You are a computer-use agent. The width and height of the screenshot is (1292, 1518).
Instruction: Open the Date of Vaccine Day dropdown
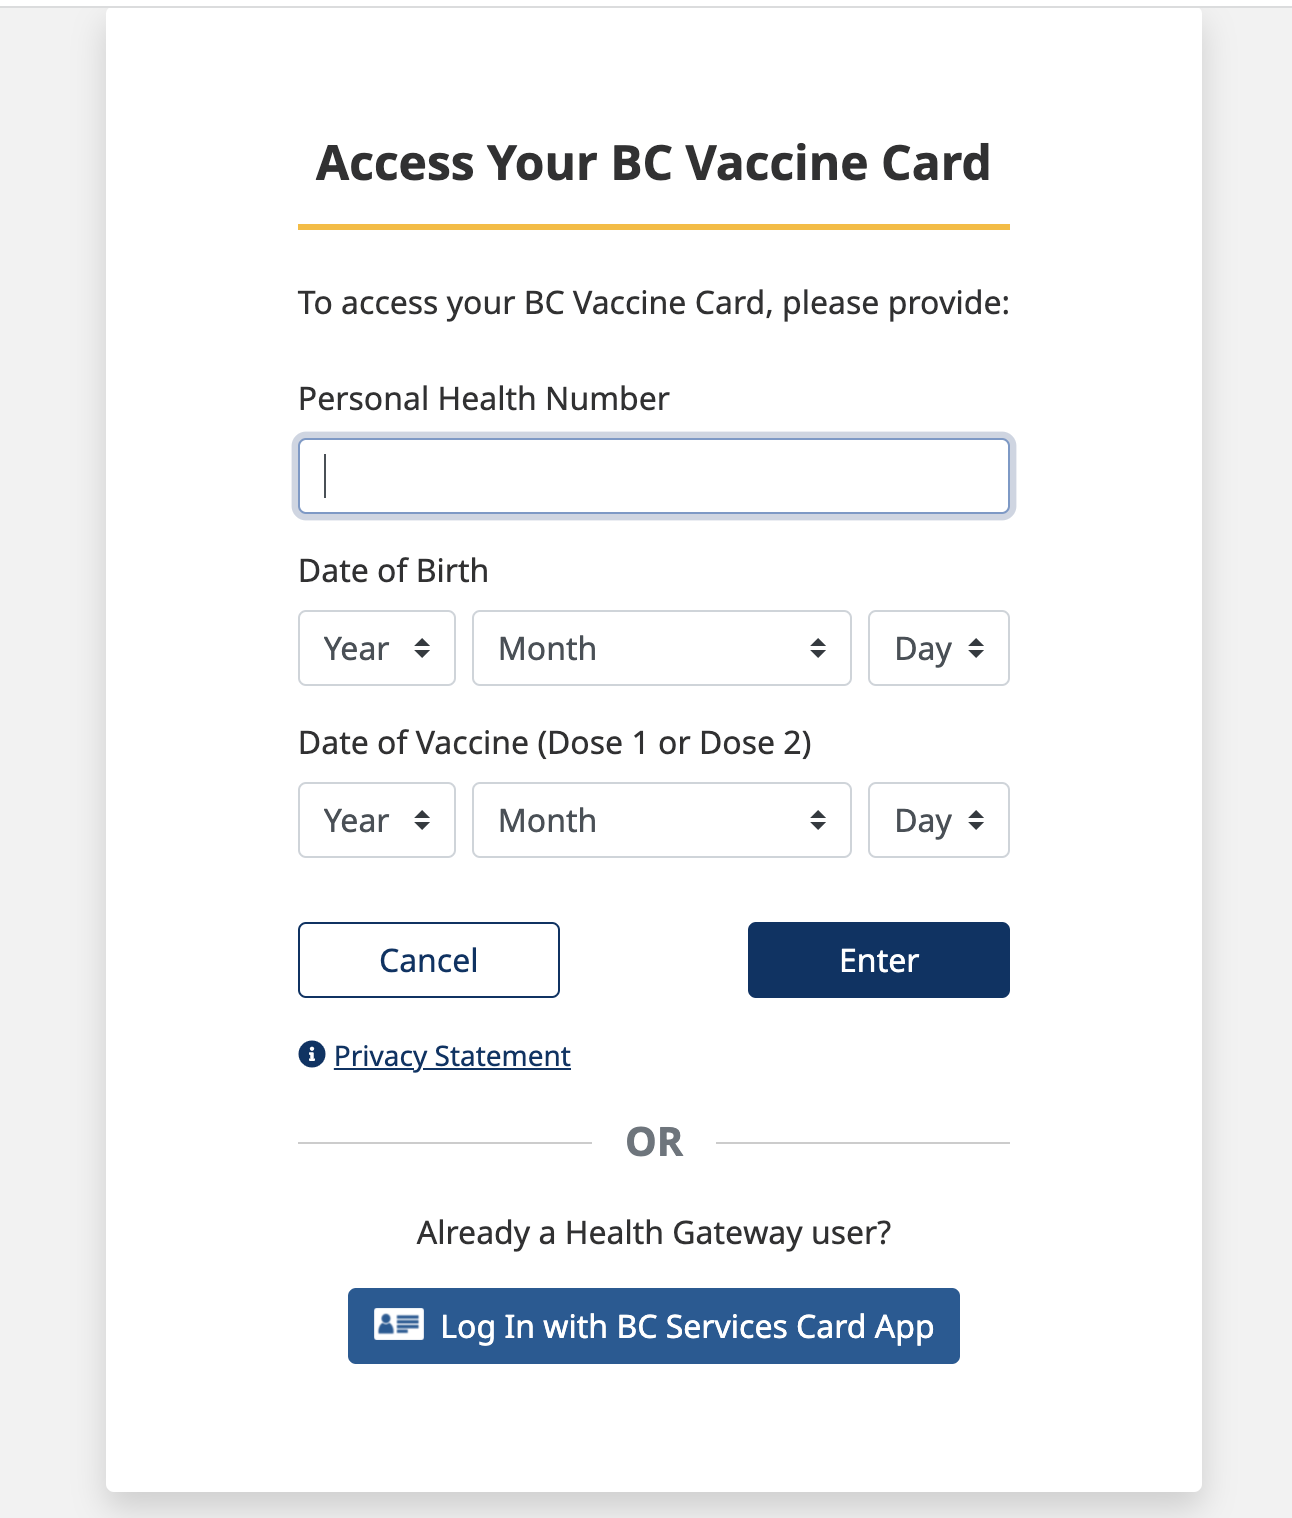[938, 820]
